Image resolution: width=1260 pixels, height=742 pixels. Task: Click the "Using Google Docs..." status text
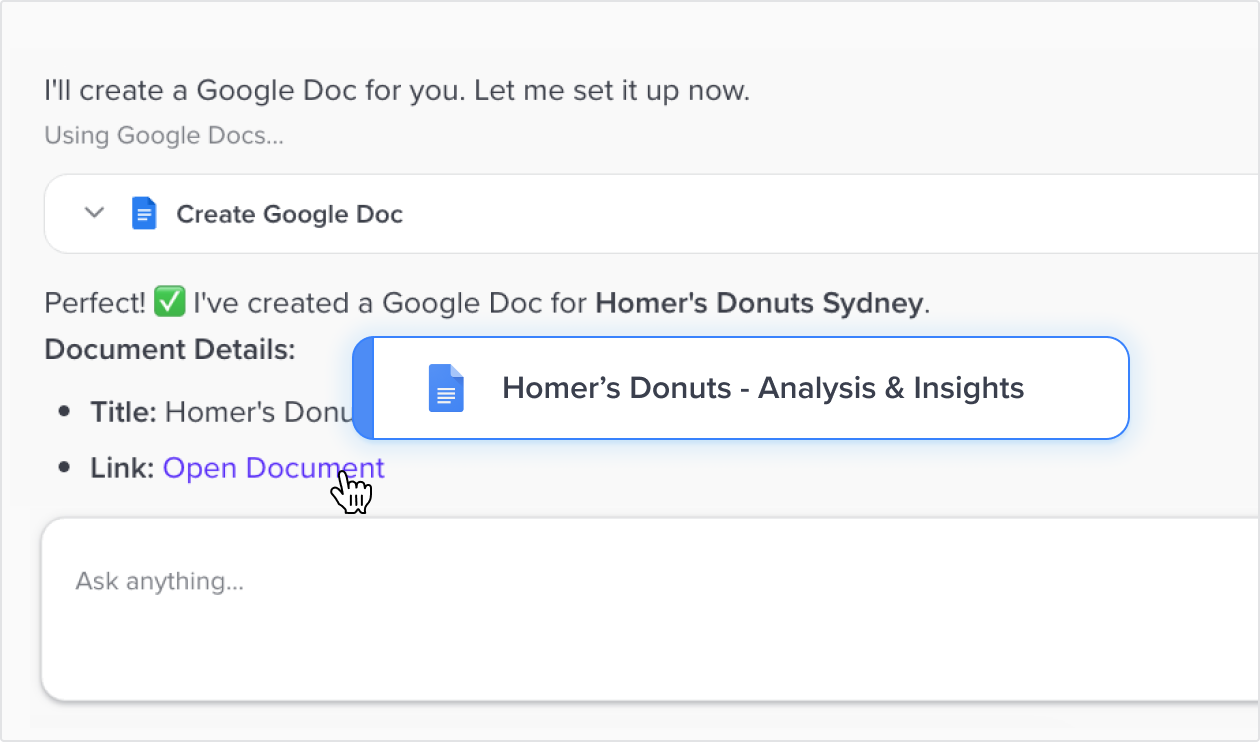click(x=163, y=135)
